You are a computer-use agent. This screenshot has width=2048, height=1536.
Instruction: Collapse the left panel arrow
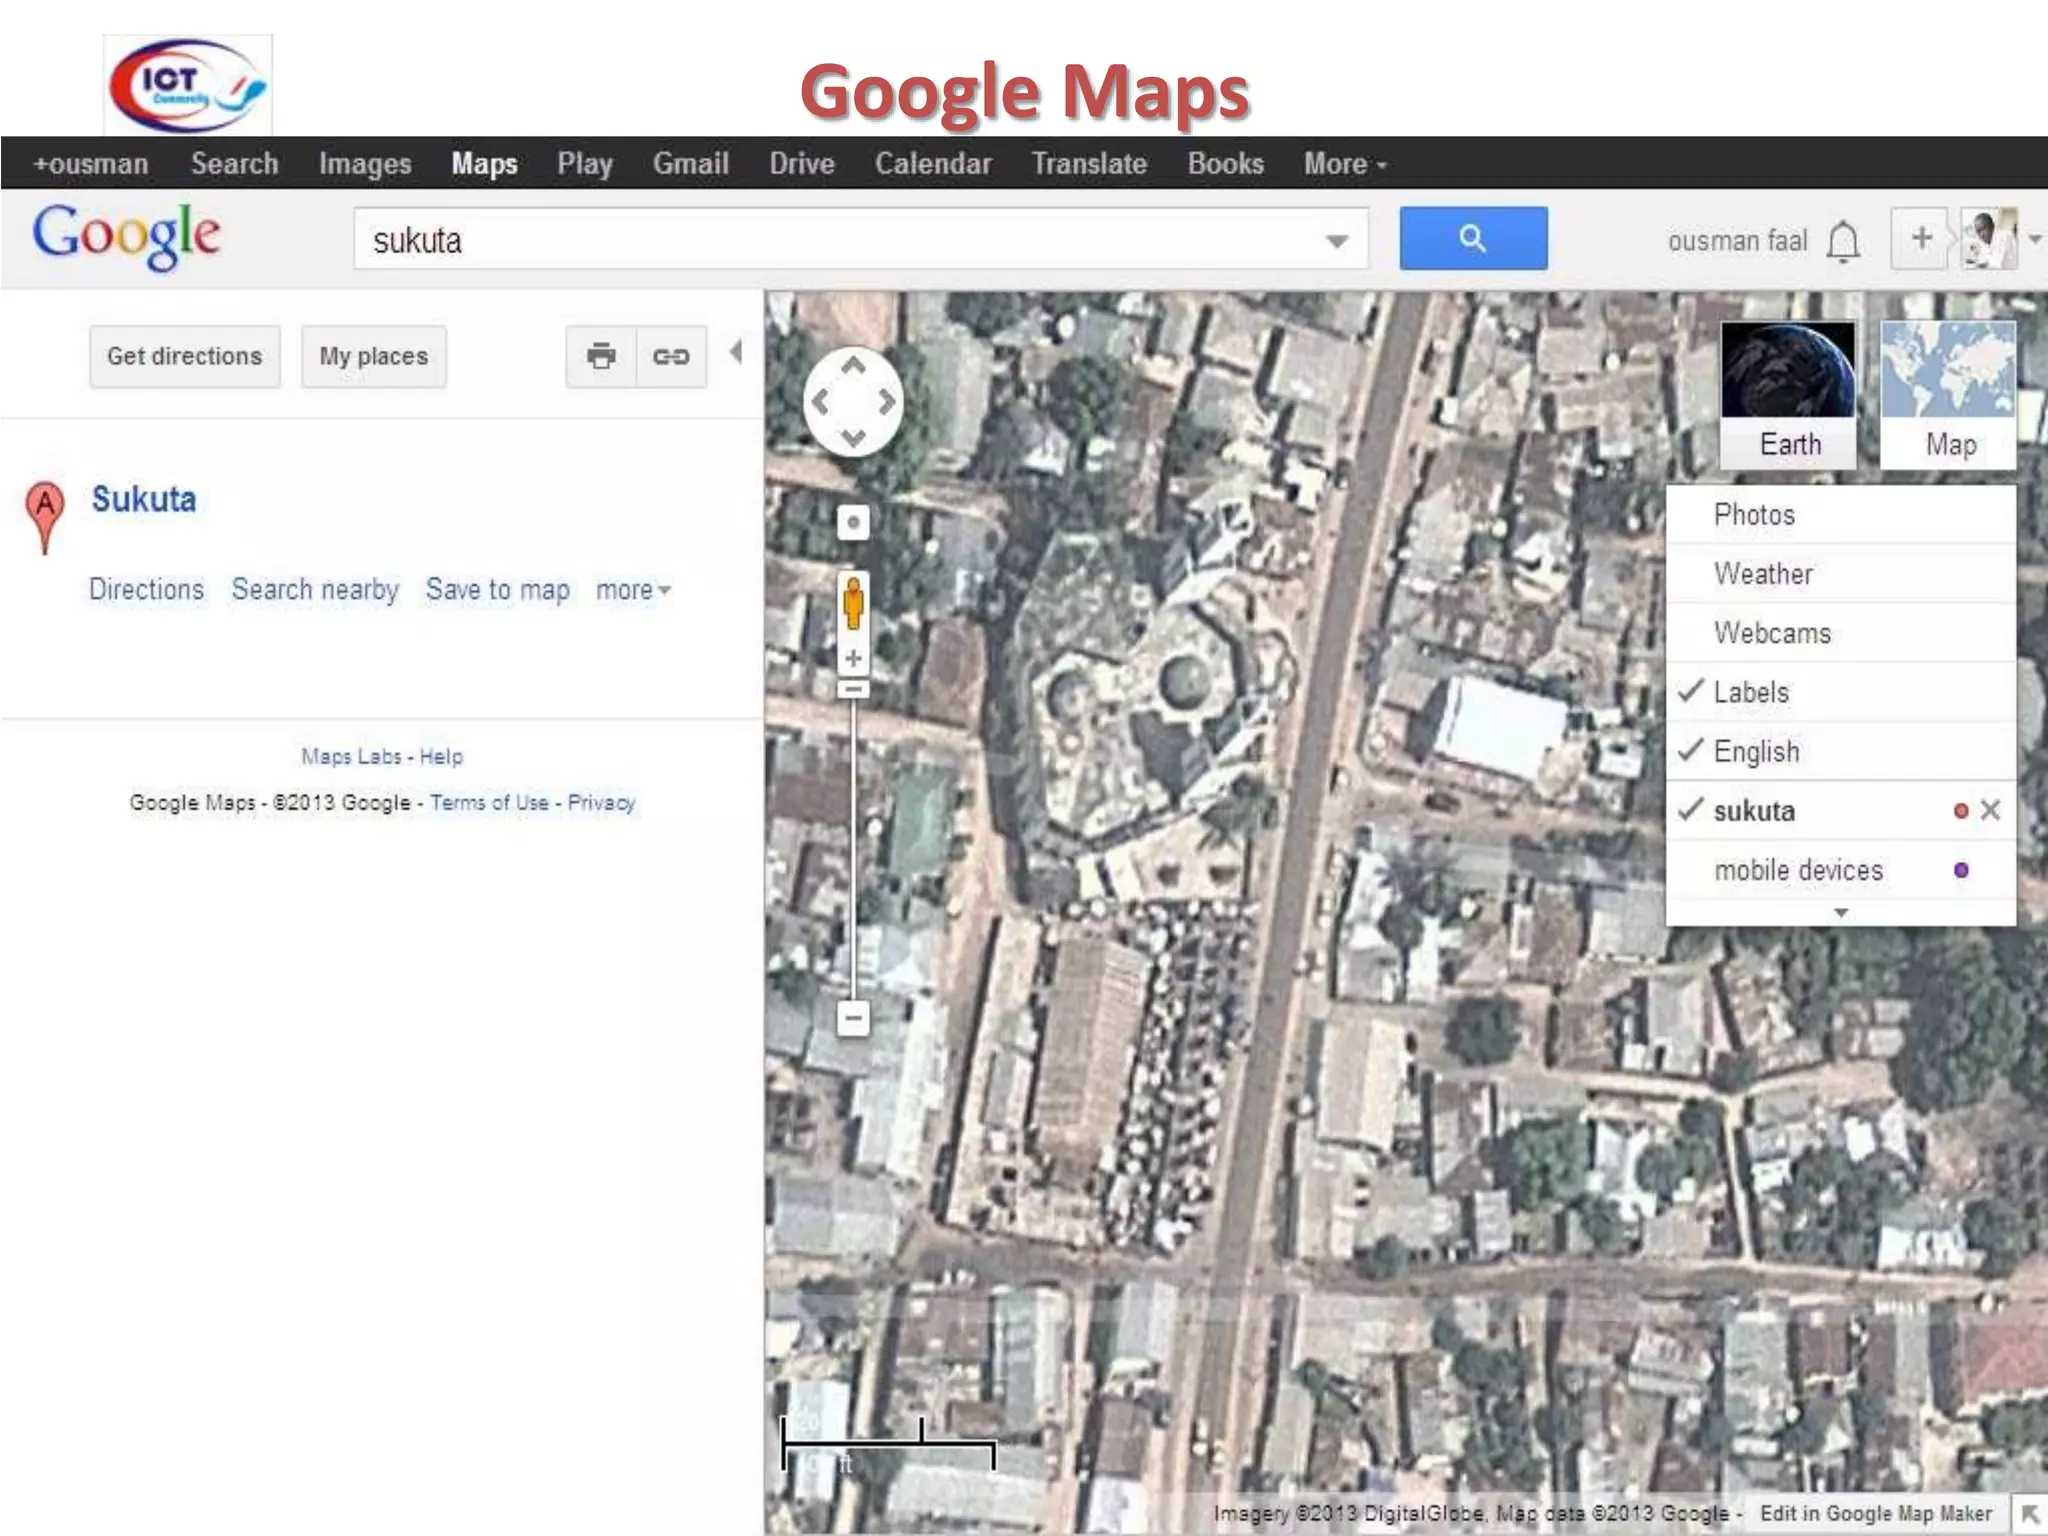coord(737,352)
